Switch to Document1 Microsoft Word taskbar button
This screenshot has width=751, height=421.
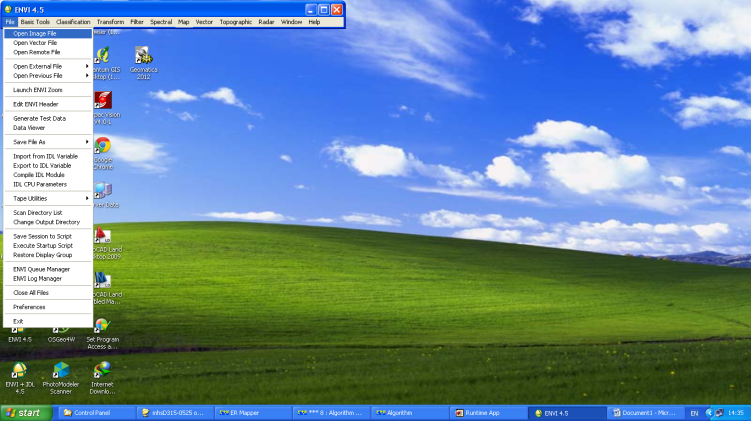click(x=646, y=413)
